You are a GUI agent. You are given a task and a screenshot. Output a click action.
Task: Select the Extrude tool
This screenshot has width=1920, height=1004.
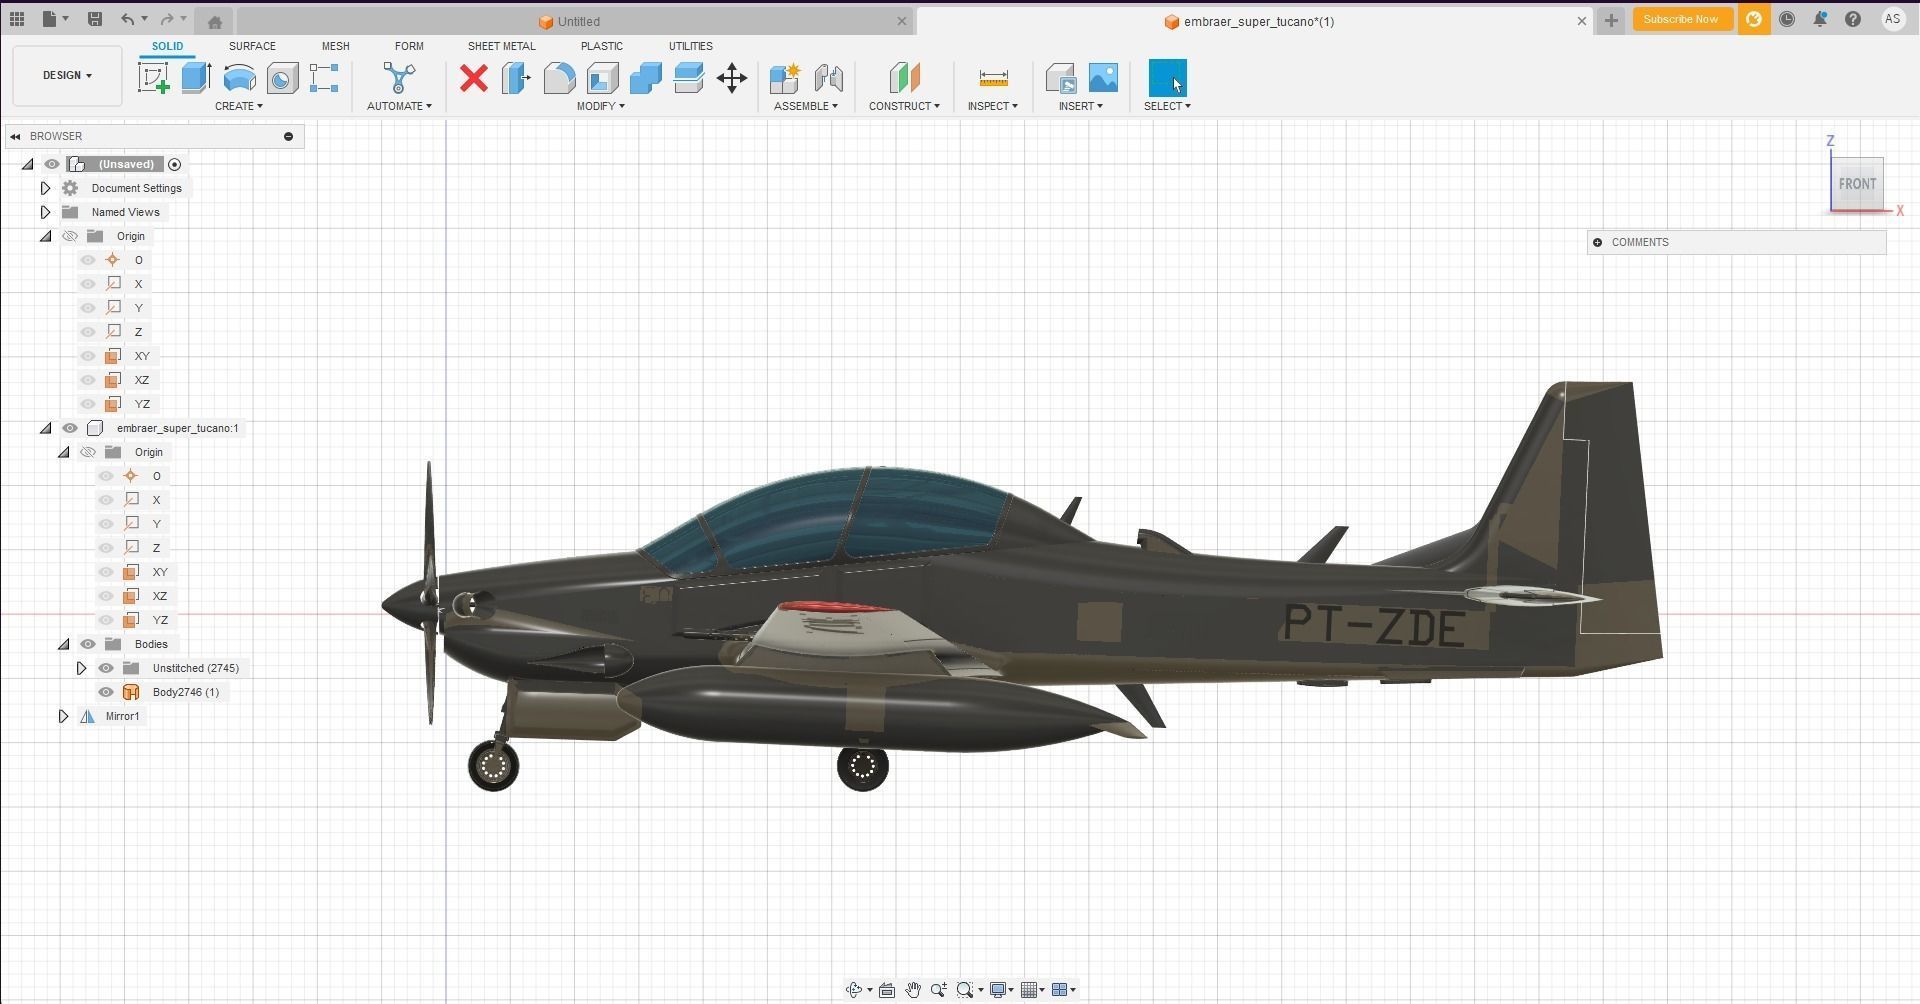196,78
